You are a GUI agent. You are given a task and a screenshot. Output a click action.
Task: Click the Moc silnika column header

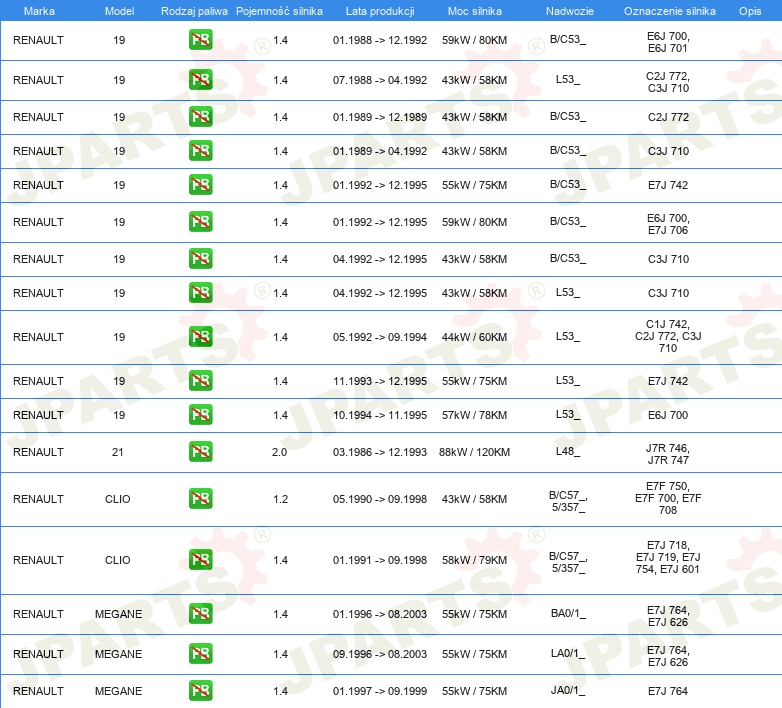coord(474,11)
